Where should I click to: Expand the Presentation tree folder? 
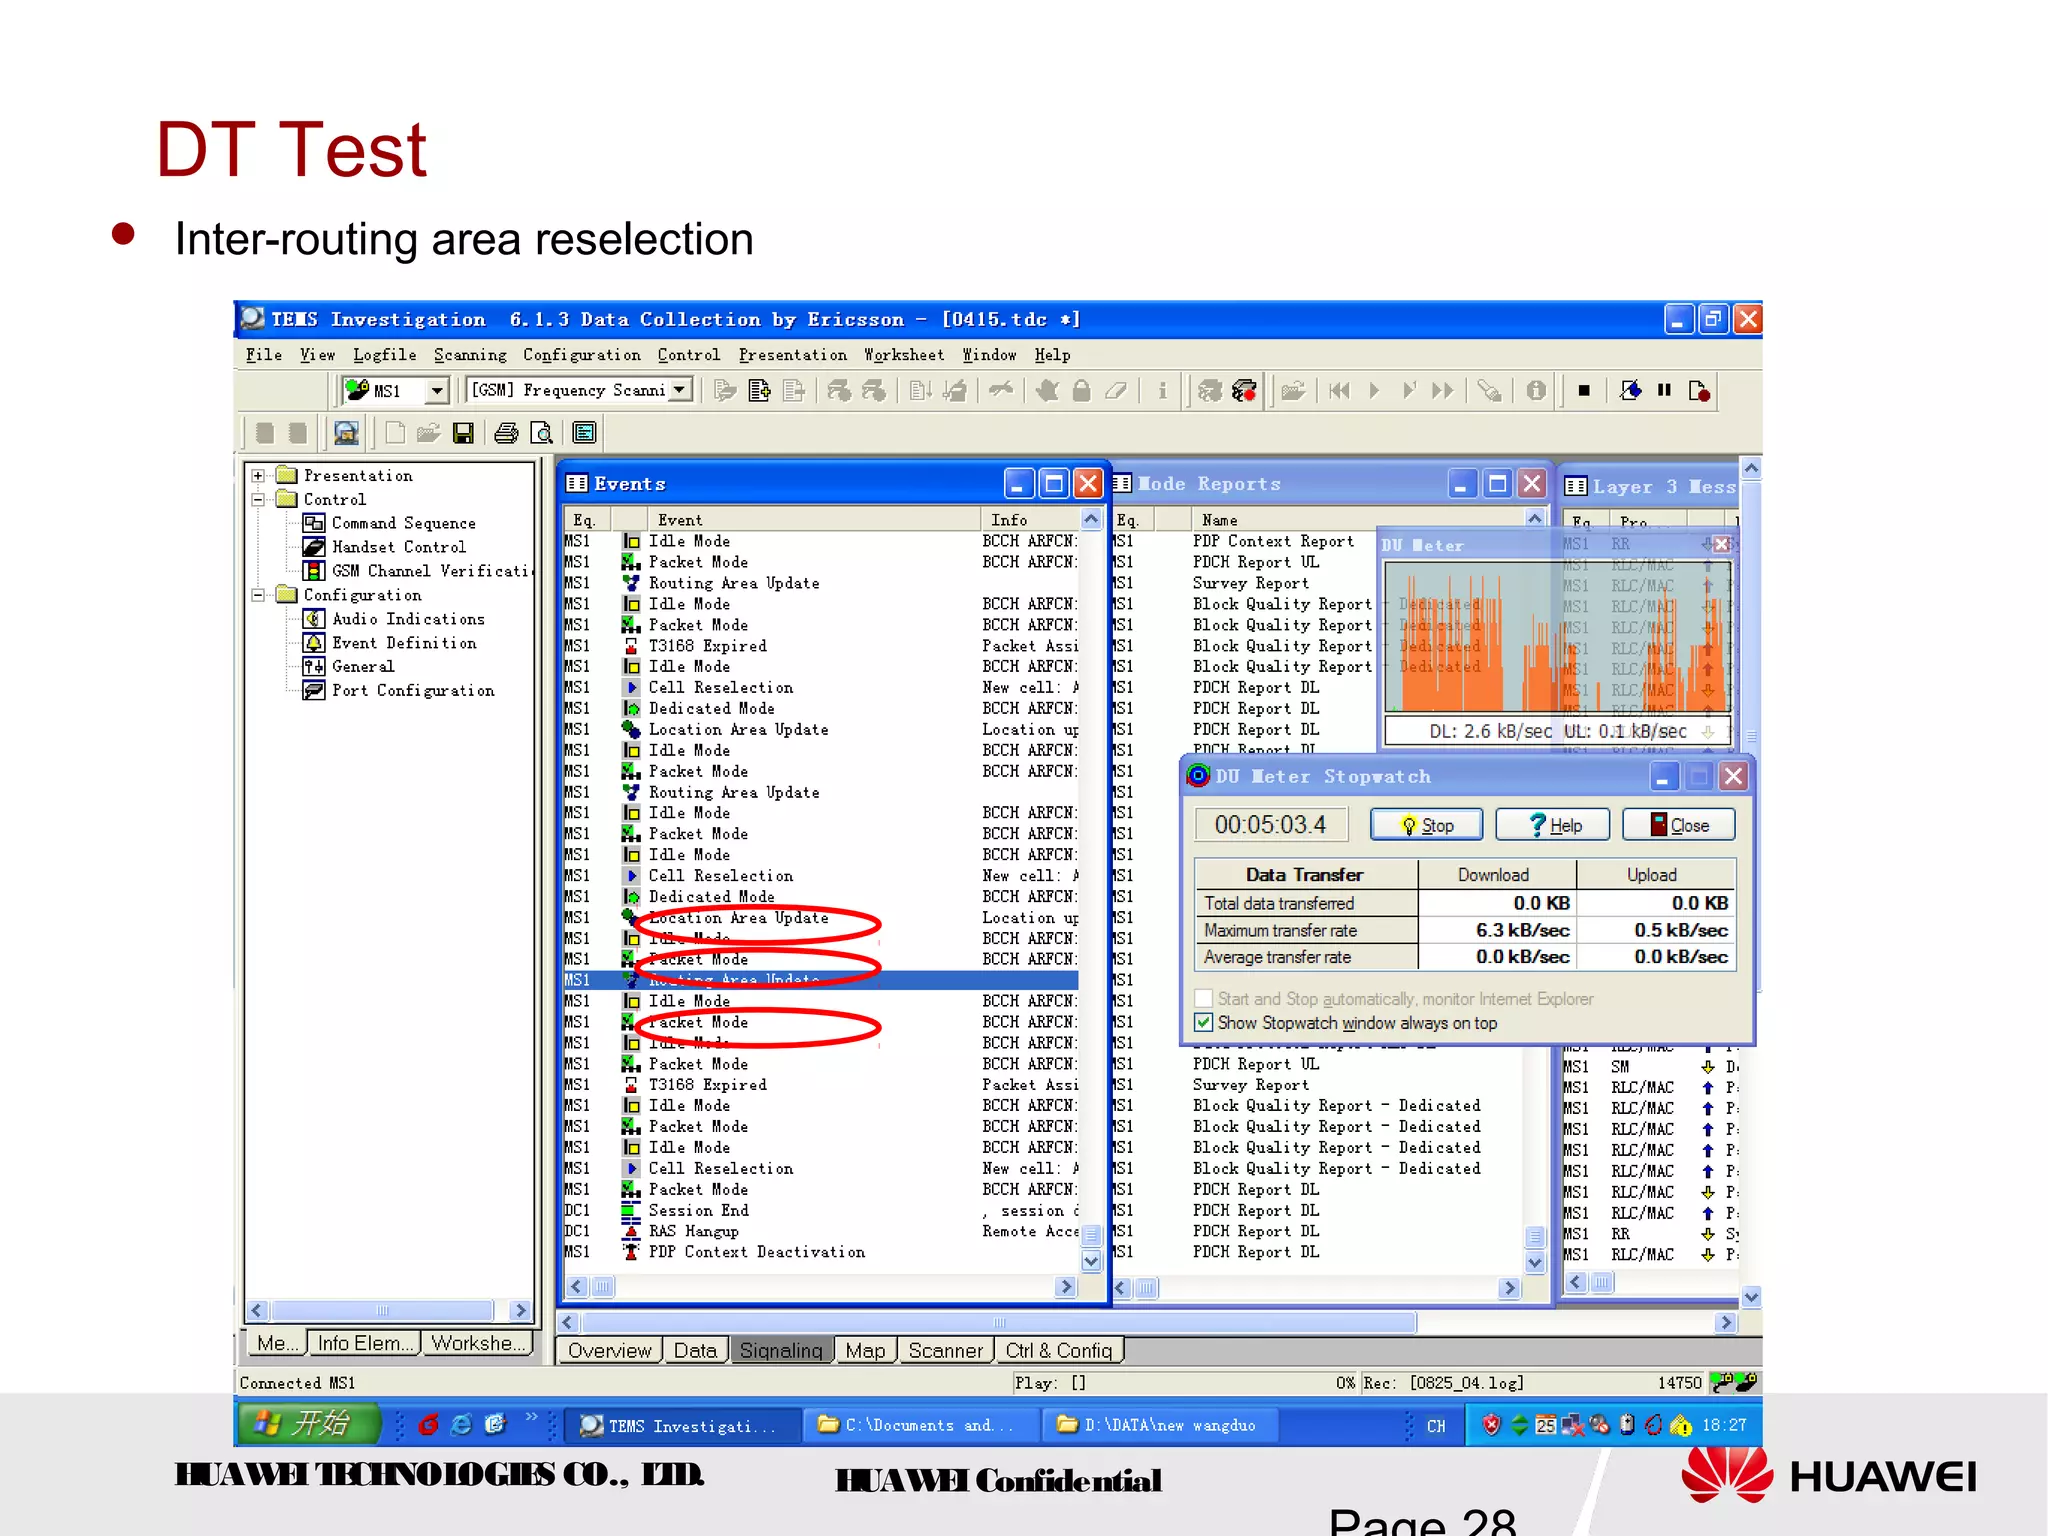click(258, 476)
